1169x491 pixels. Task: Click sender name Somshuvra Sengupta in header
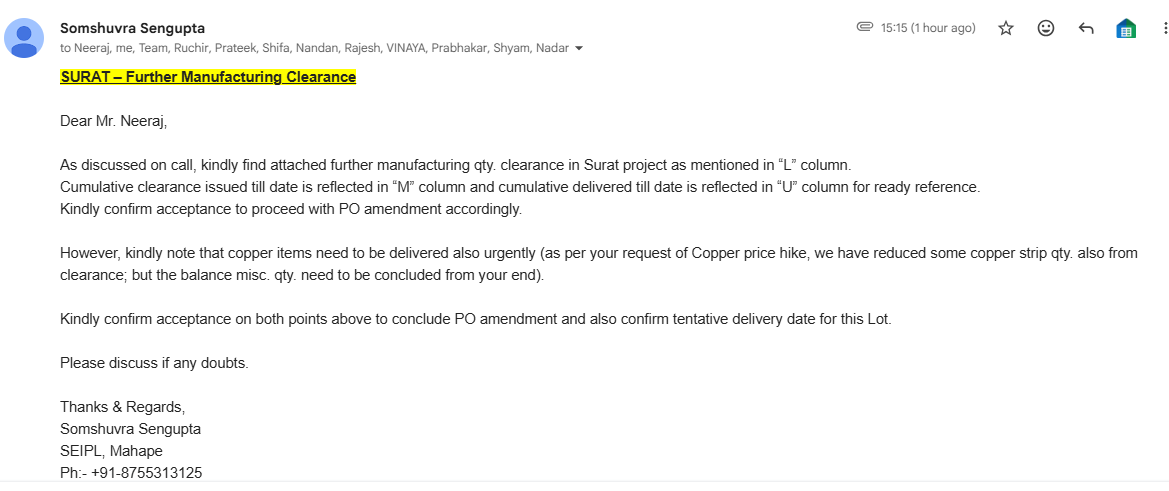coord(132,28)
